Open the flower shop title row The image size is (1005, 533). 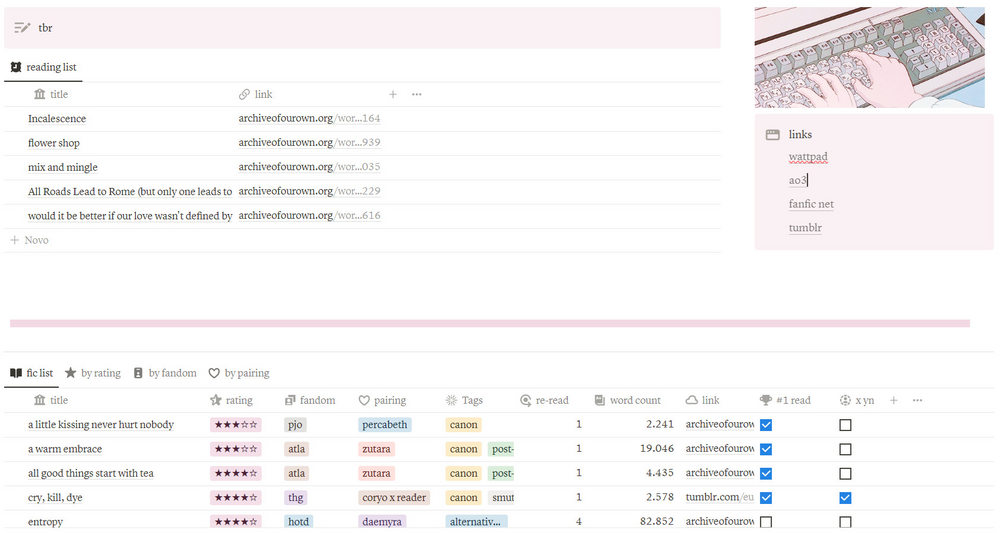point(54,143)
